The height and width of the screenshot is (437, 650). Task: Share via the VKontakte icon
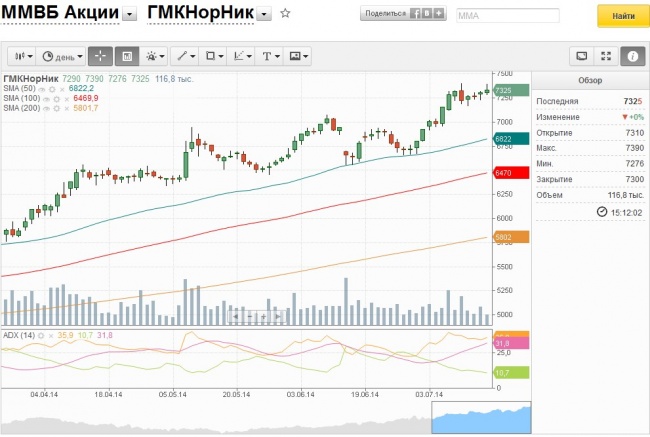pyautogui.click(x=427, y=14)
